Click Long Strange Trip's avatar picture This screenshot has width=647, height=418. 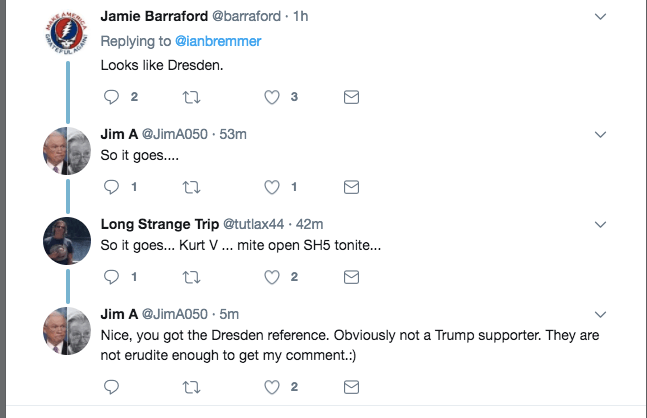click(67, 241)
